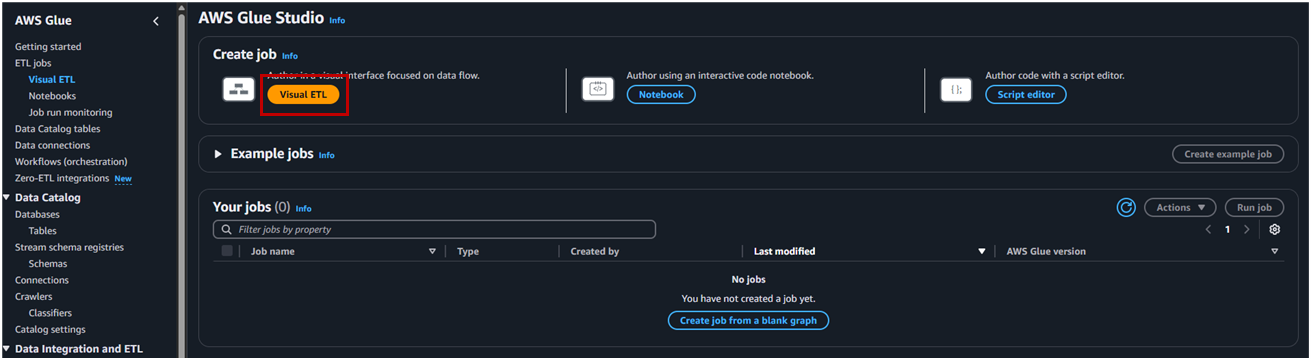1311x360 pixels.
Task: Click Info link next to Your jobs
Action: click(304, 208)
